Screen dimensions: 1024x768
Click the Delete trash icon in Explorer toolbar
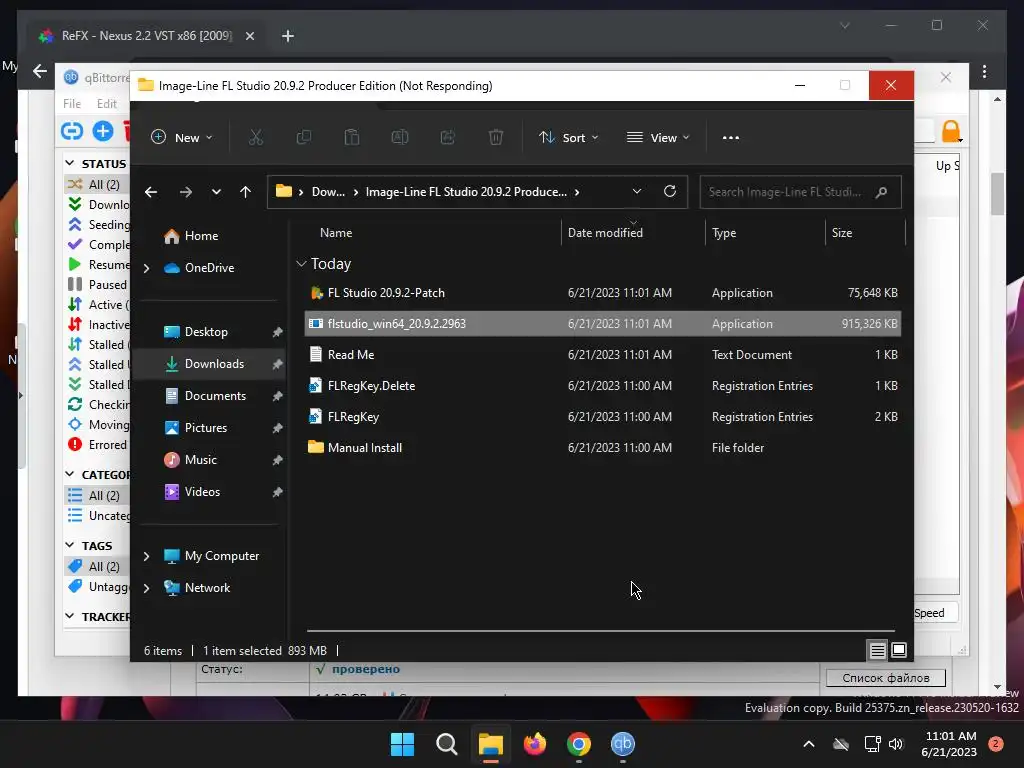(x=496, y=137)
